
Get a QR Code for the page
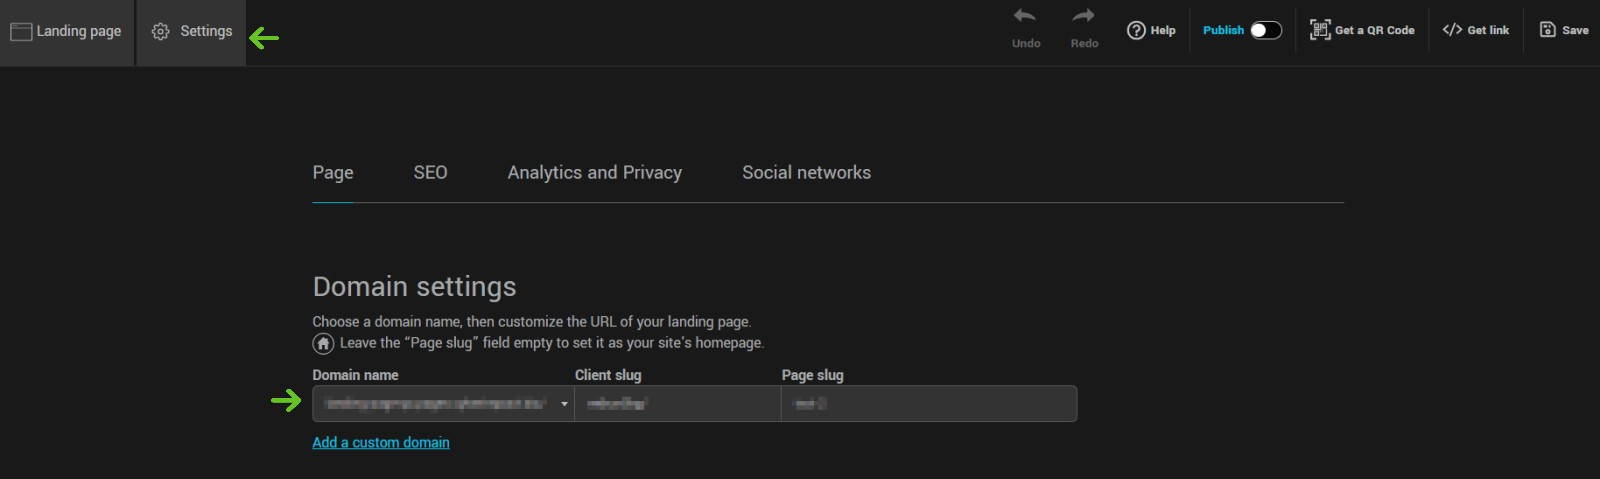coord(1362,30)
